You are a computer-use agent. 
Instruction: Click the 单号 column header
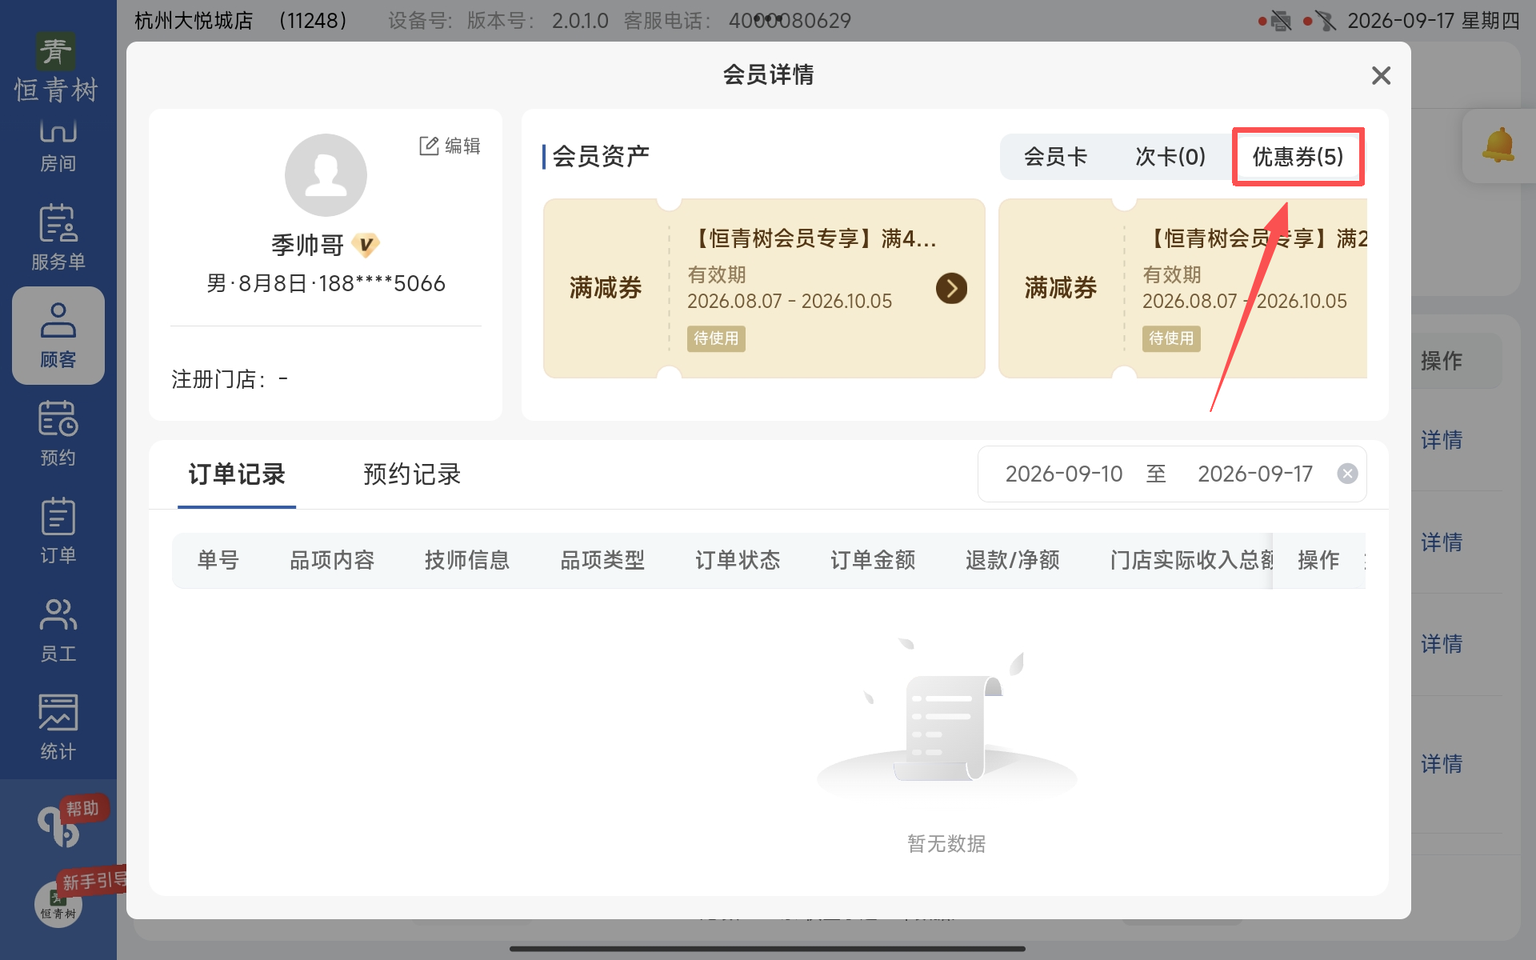[218, 560]
